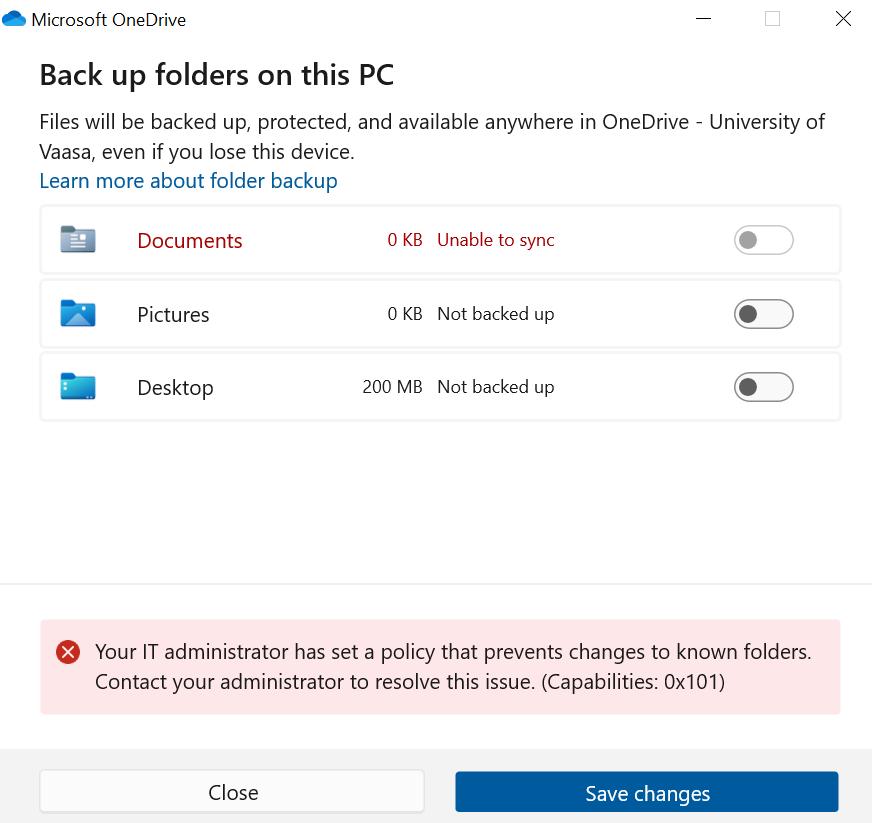Select the Desktop folder label

175,388
